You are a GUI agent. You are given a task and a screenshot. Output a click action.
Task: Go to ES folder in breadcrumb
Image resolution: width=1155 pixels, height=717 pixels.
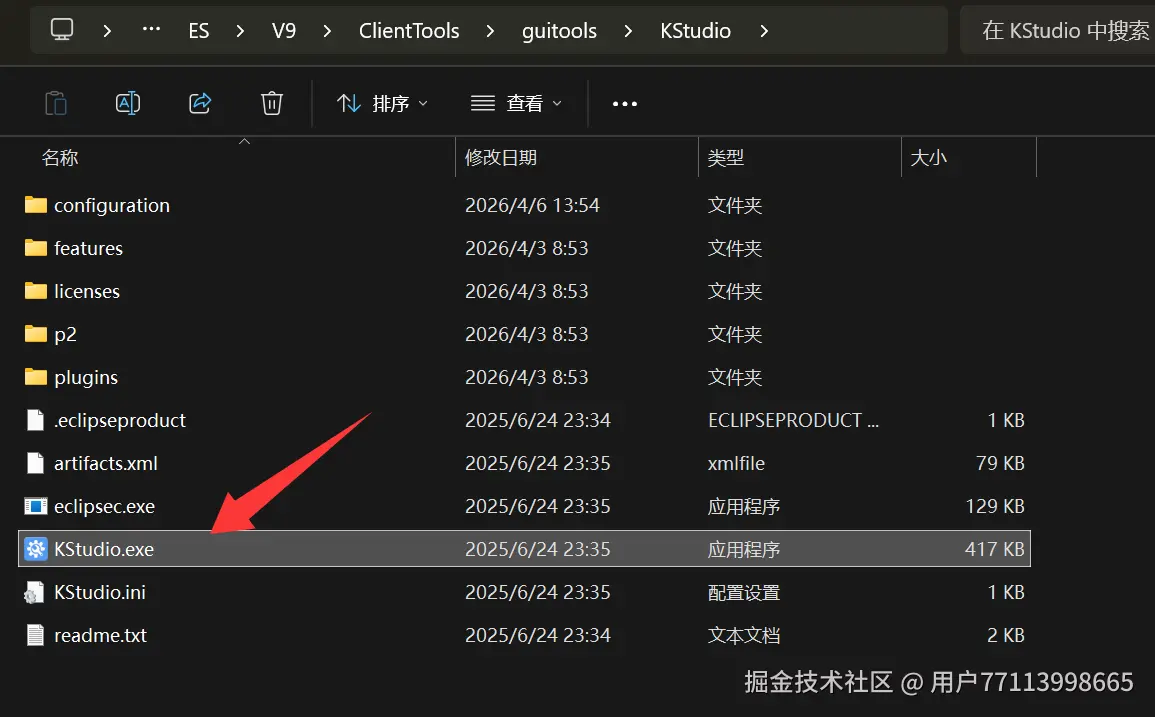tap(199, 31)
